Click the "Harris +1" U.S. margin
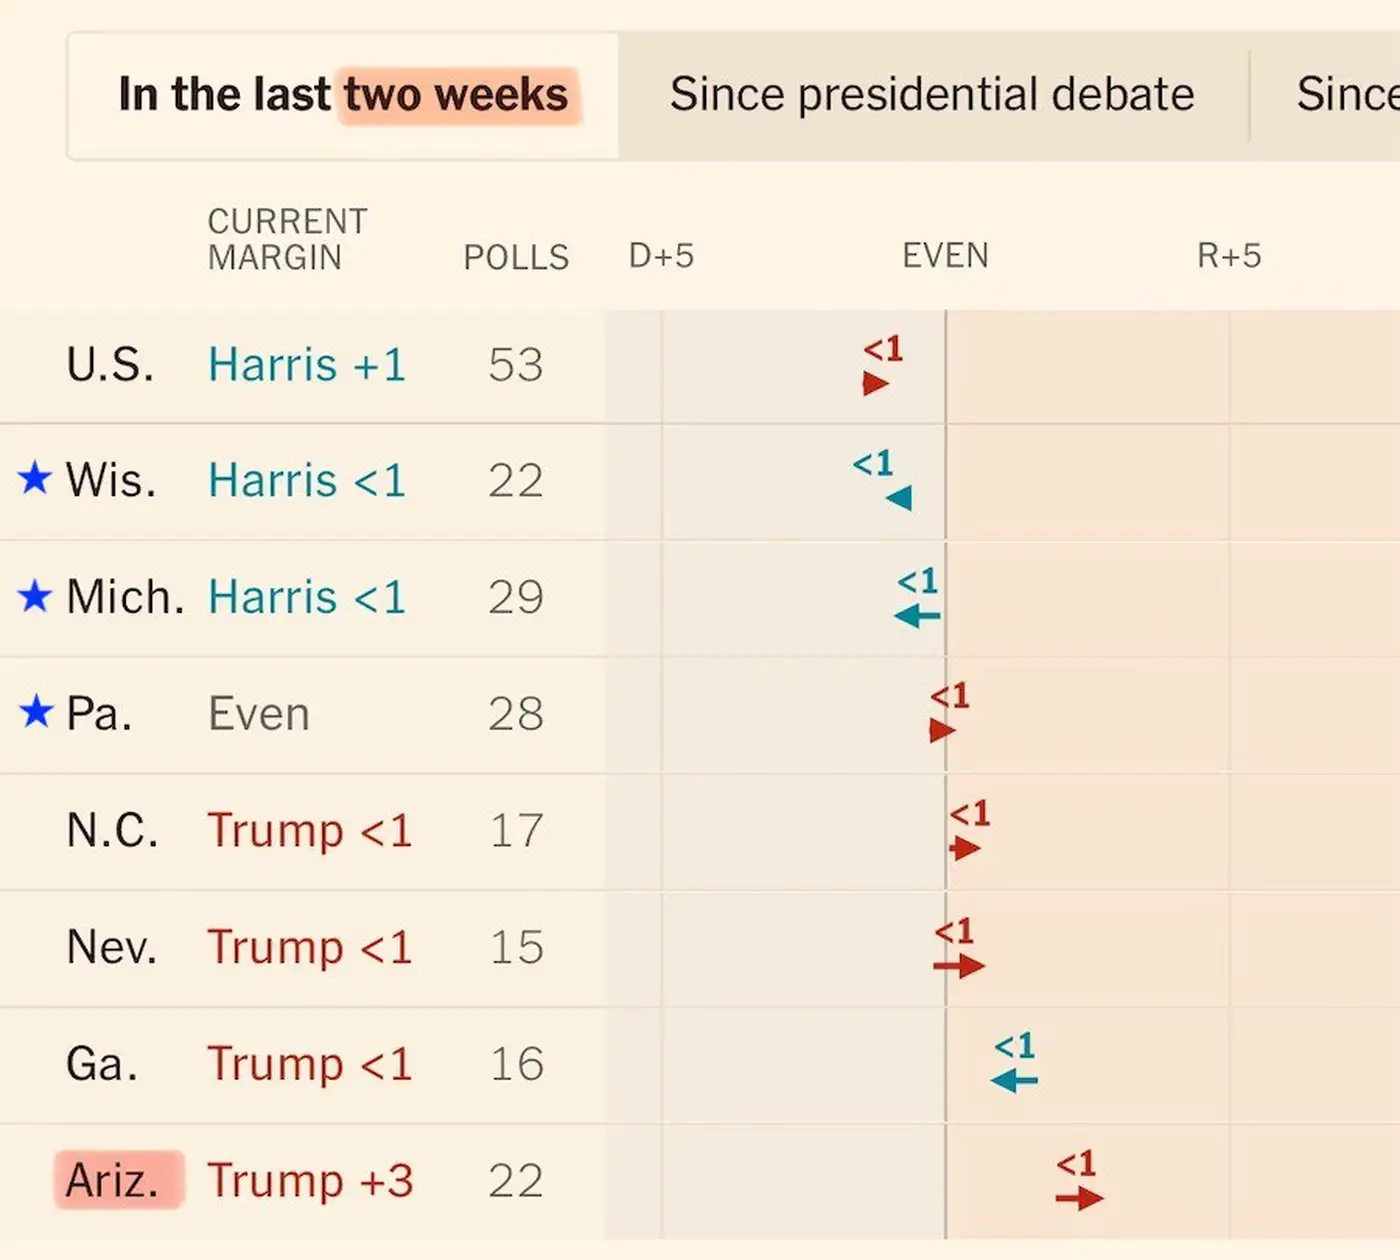Screen dimensions: 1400x1260 click(x=307, y=365)
